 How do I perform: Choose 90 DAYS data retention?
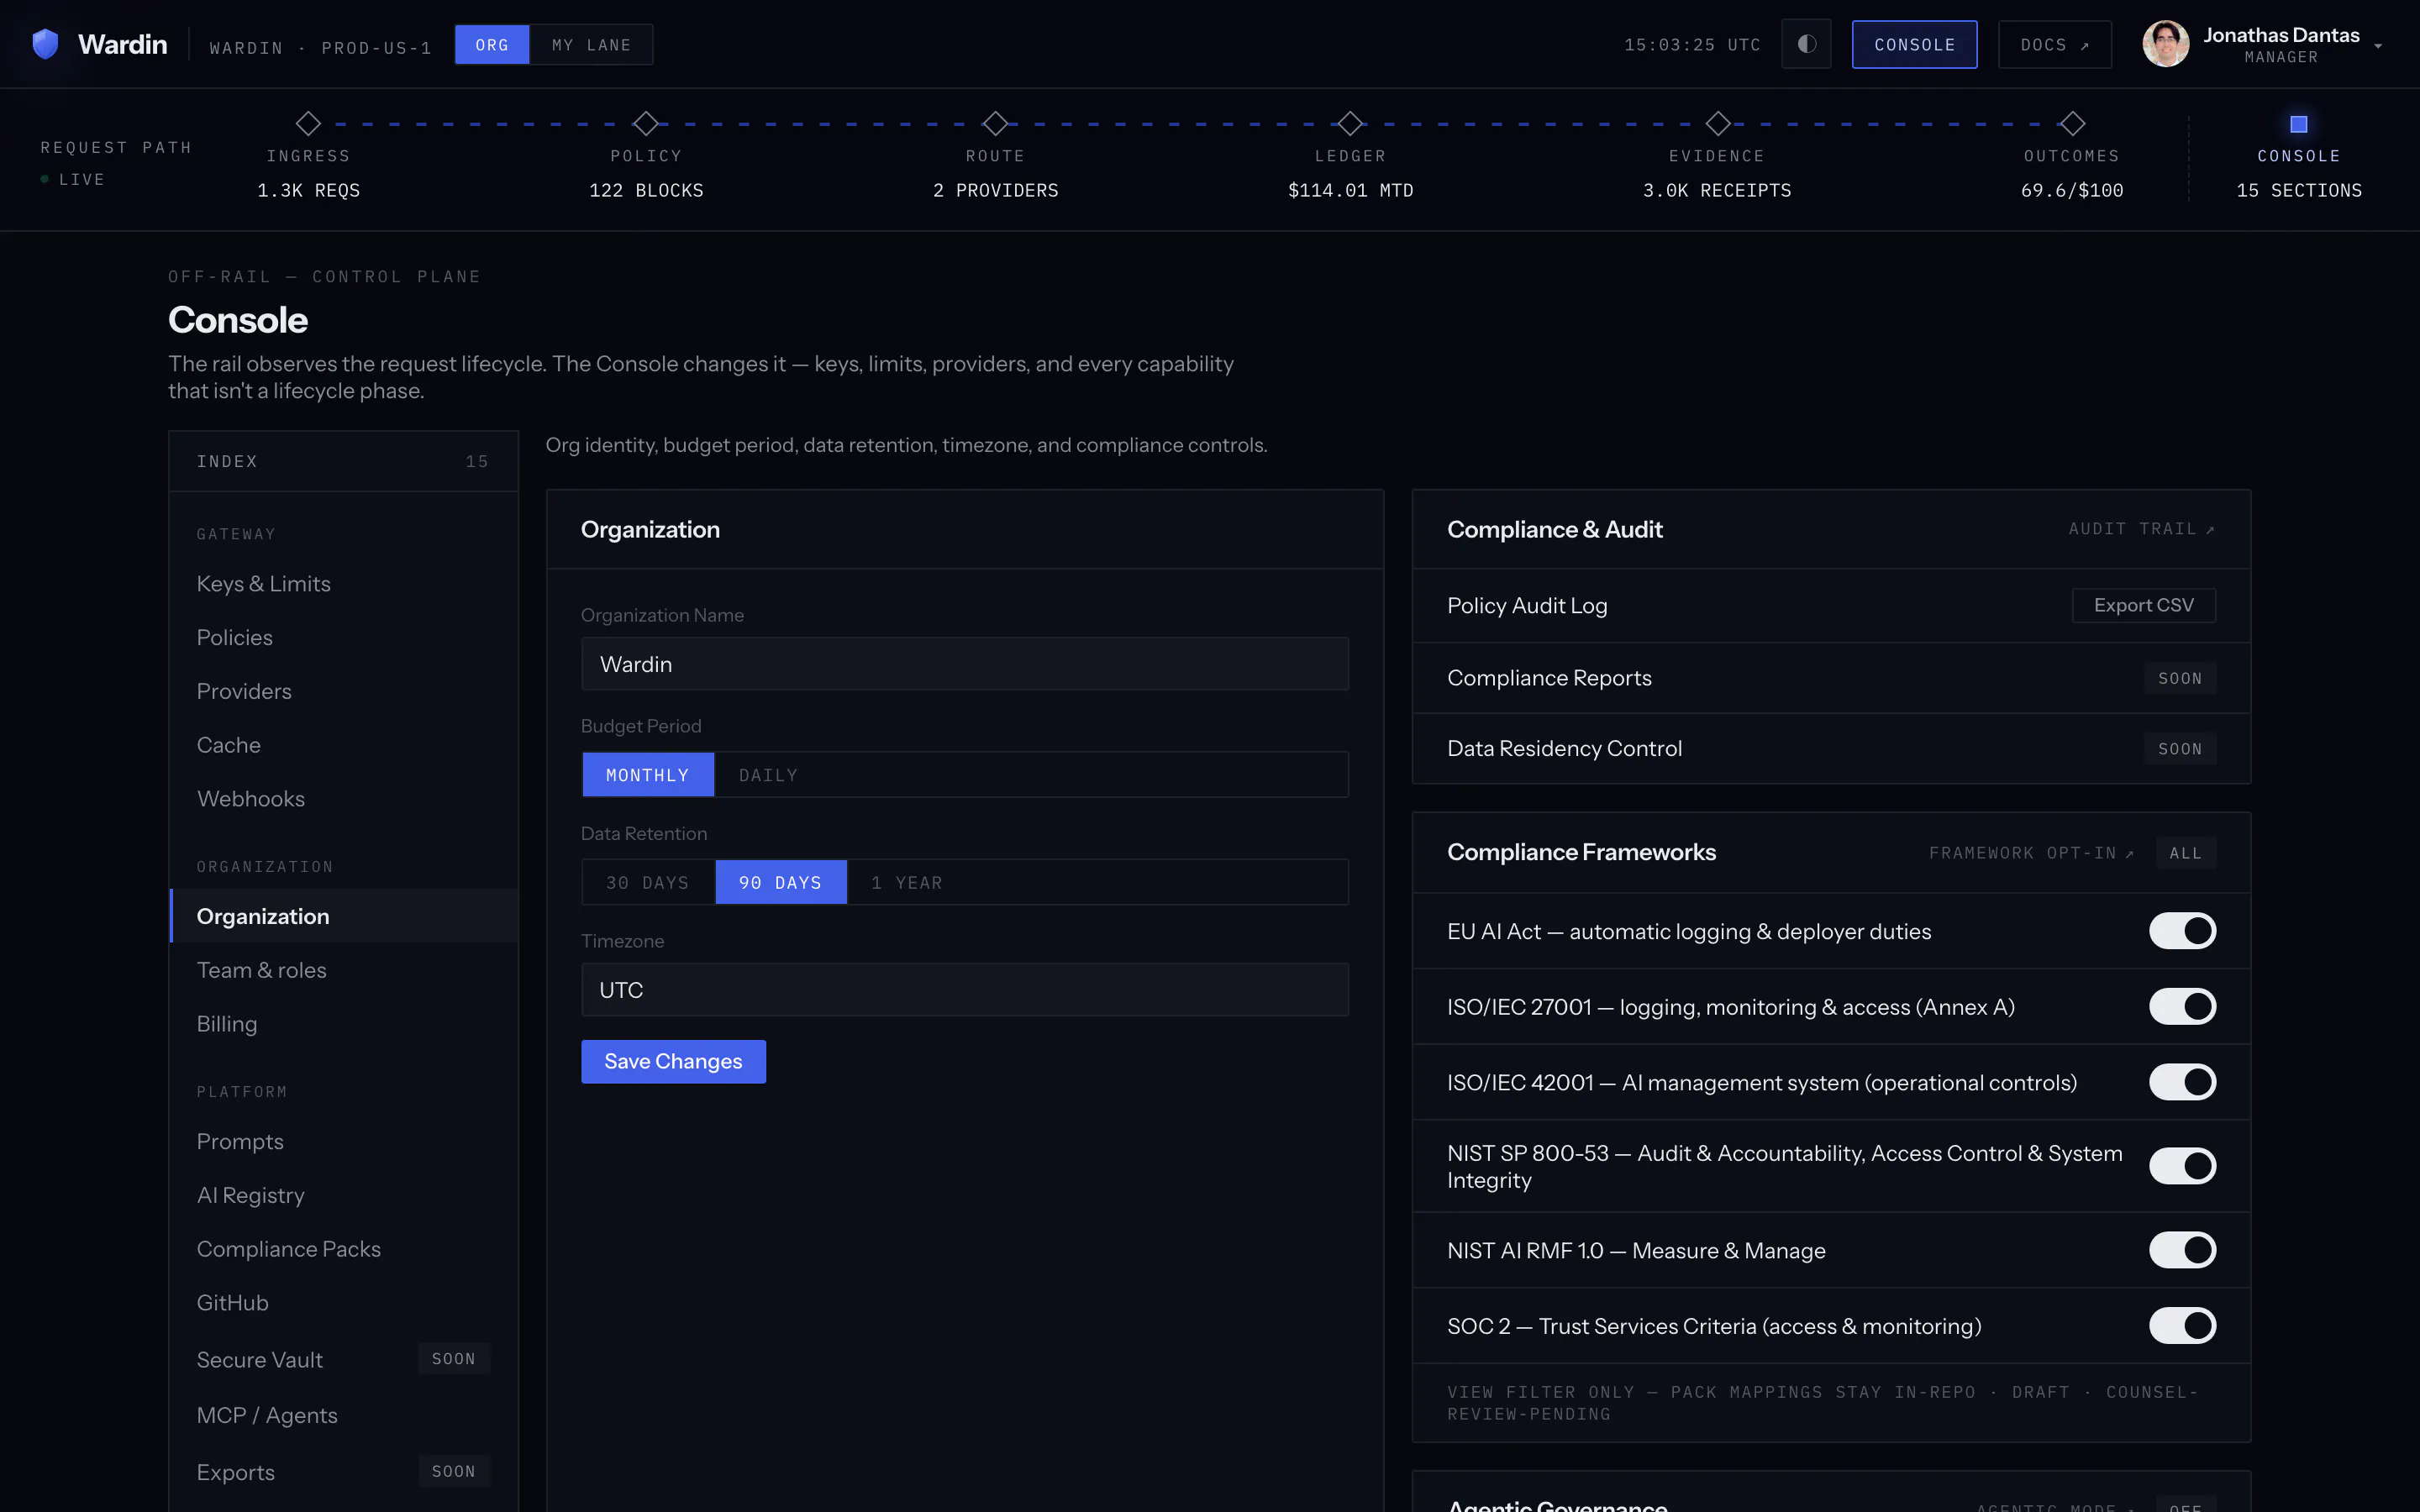point(781,882)
